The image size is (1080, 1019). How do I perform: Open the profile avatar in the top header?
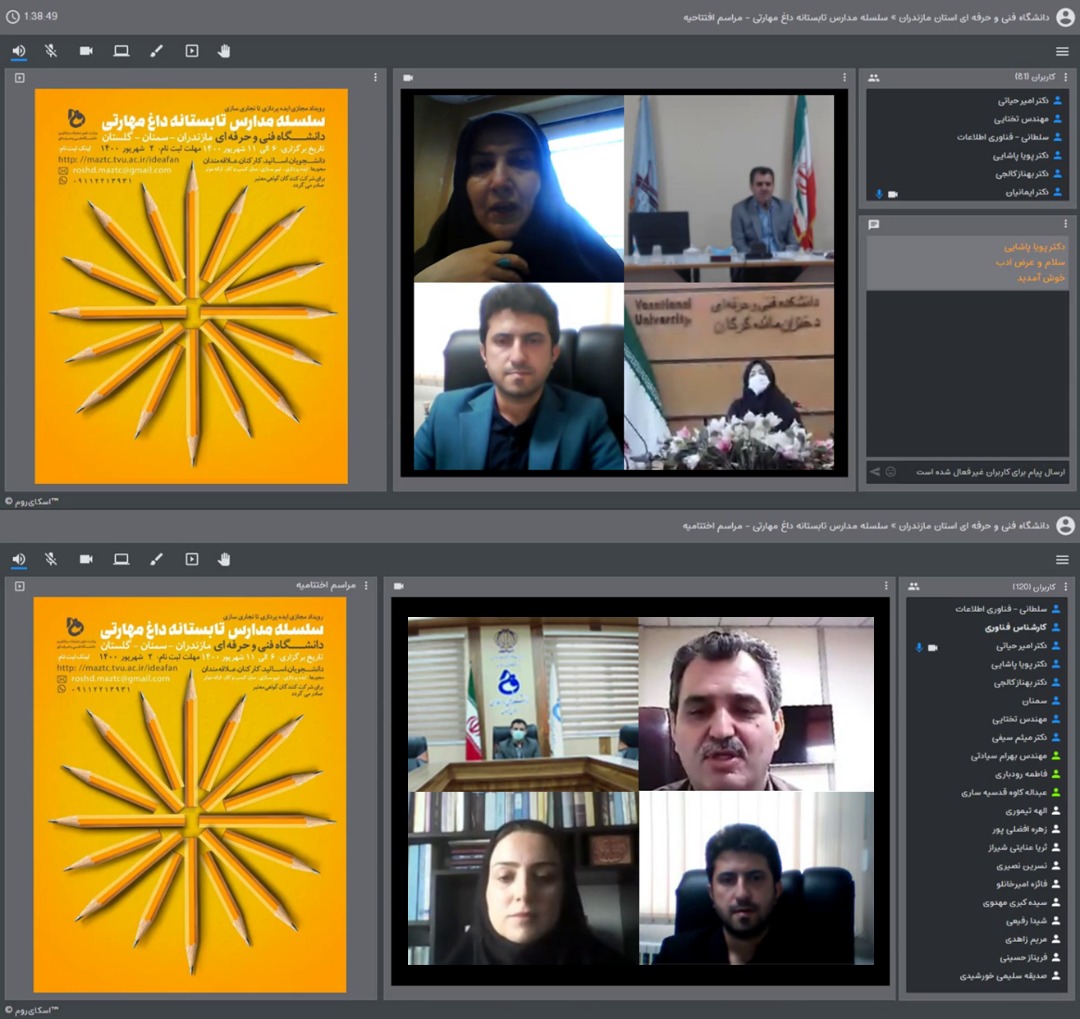click(x=1065, y=17)
